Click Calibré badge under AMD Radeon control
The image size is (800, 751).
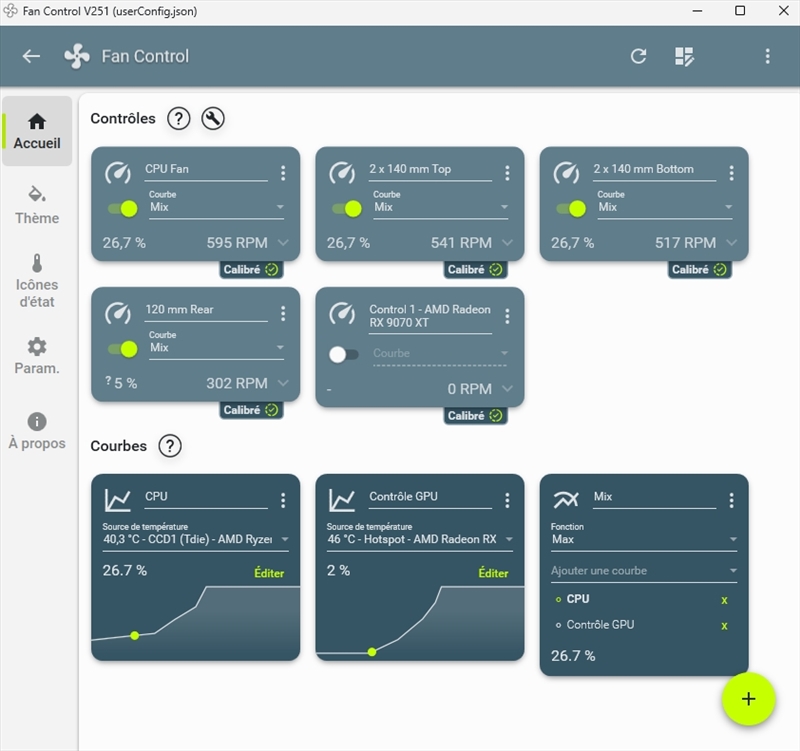(476, 416)
